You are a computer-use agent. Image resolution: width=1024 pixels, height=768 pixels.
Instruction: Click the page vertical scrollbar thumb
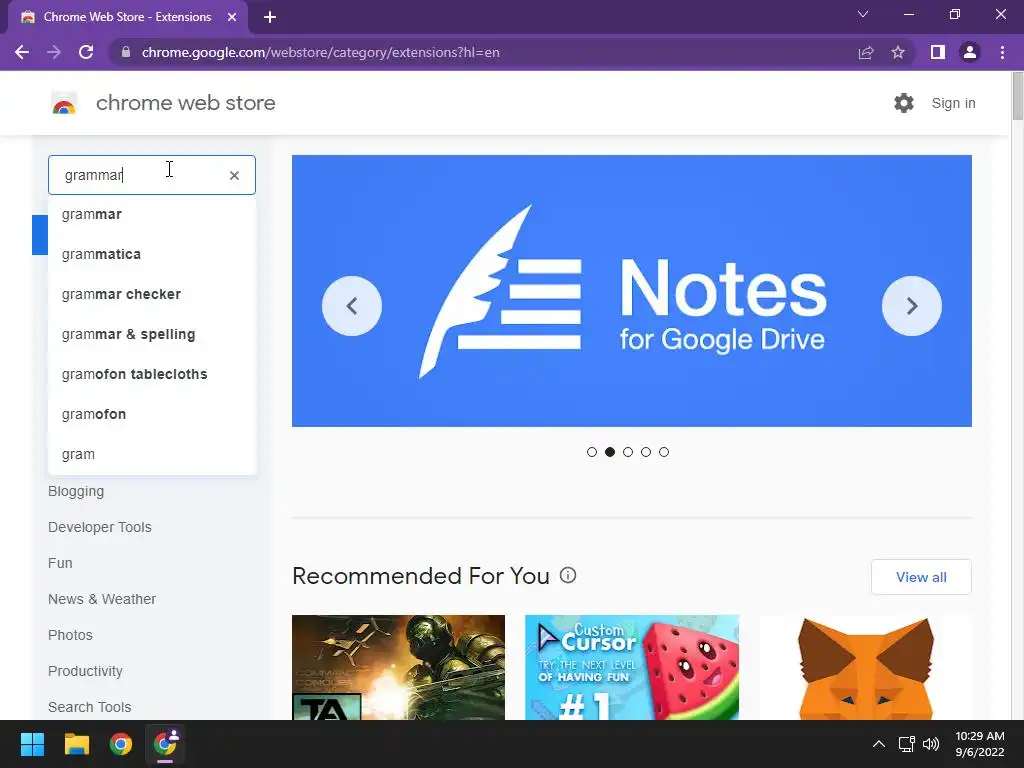[1017, 97]
